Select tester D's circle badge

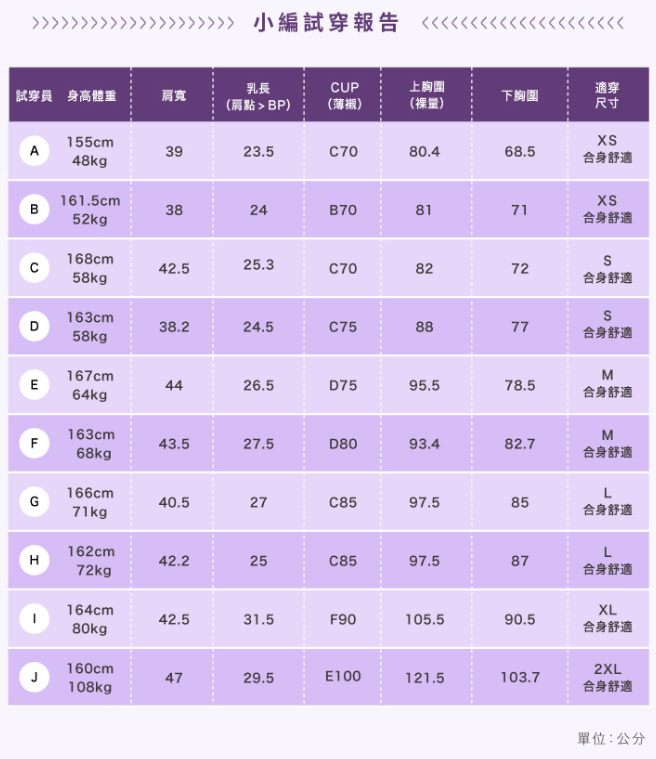34,326
